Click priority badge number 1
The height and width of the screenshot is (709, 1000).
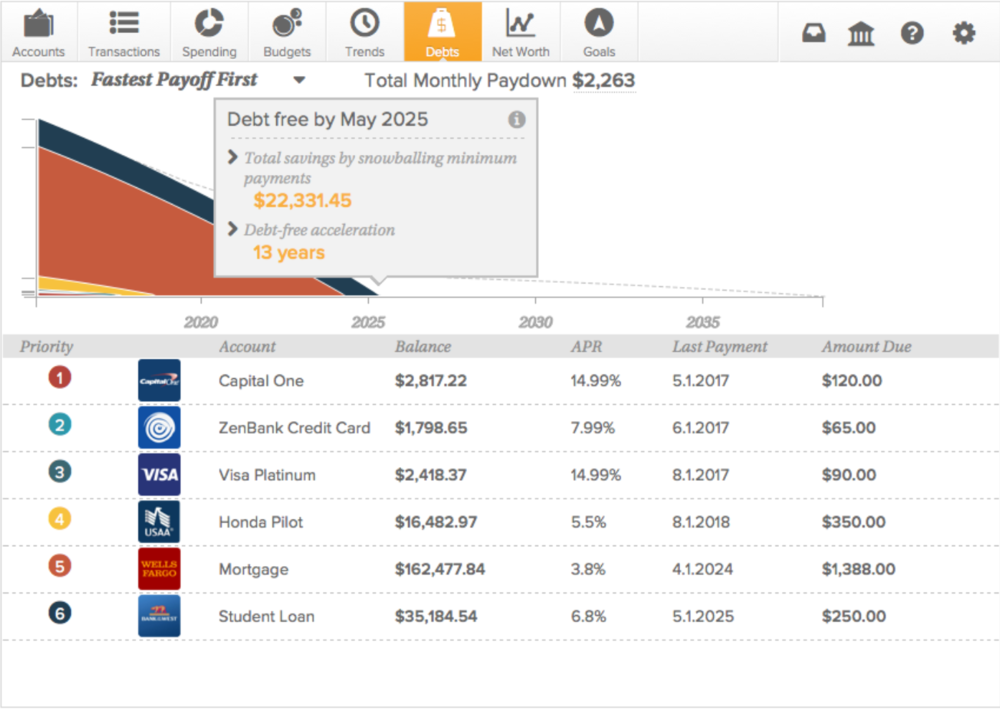click(x=60, y=378)
